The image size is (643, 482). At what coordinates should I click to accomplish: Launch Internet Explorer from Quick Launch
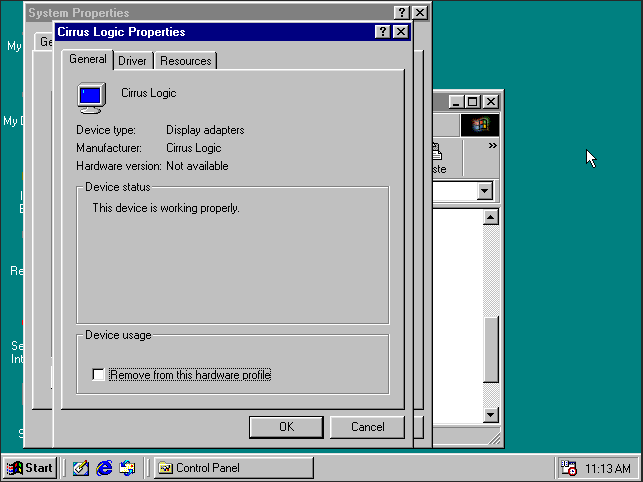tap(104, 468)
